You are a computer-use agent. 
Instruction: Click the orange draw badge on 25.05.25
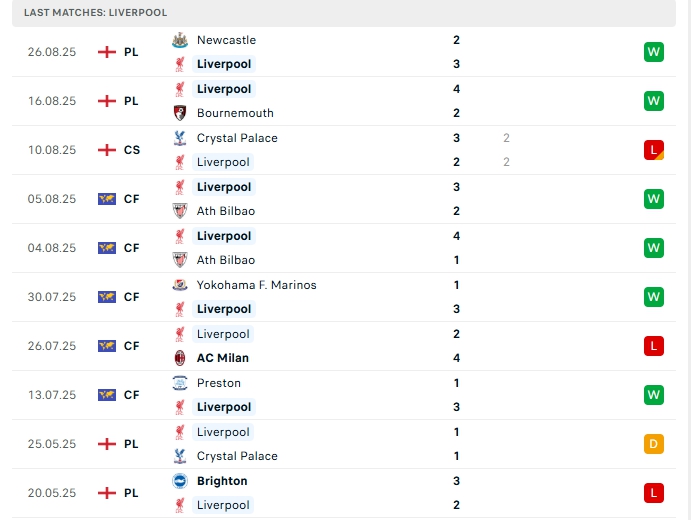click(654, 444)
